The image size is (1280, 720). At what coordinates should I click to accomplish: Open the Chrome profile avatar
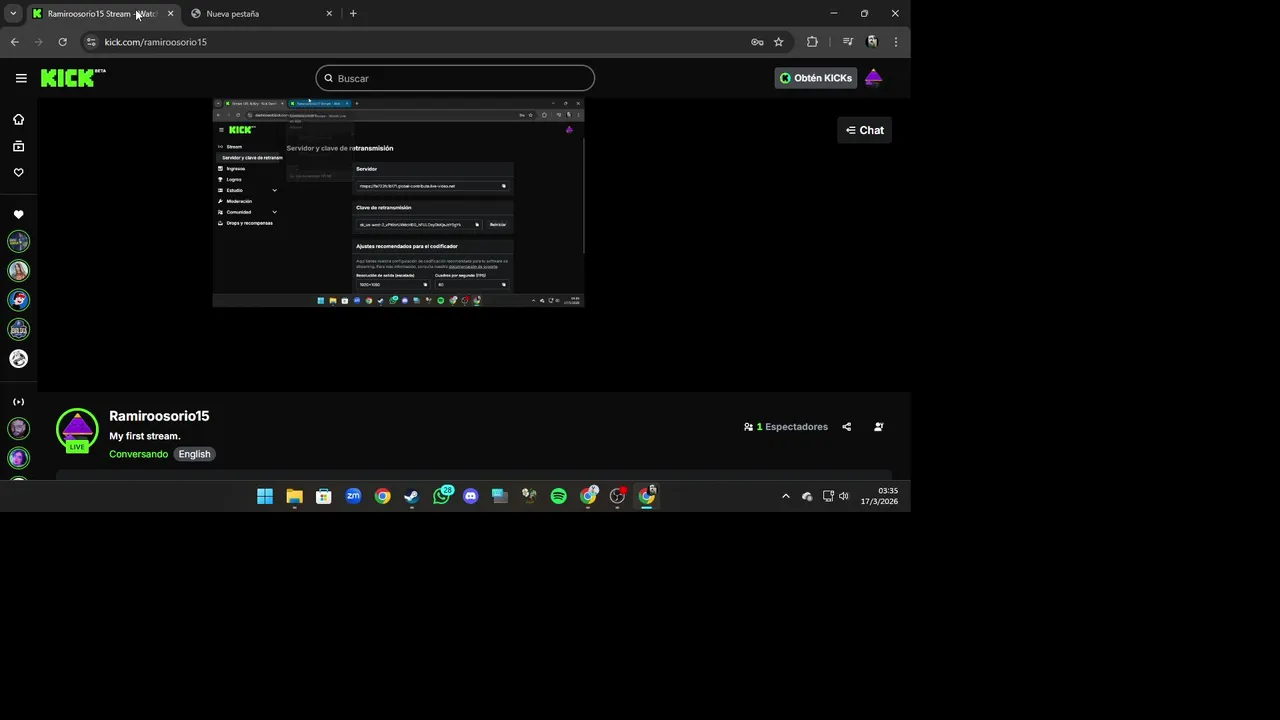click(872, 42)
